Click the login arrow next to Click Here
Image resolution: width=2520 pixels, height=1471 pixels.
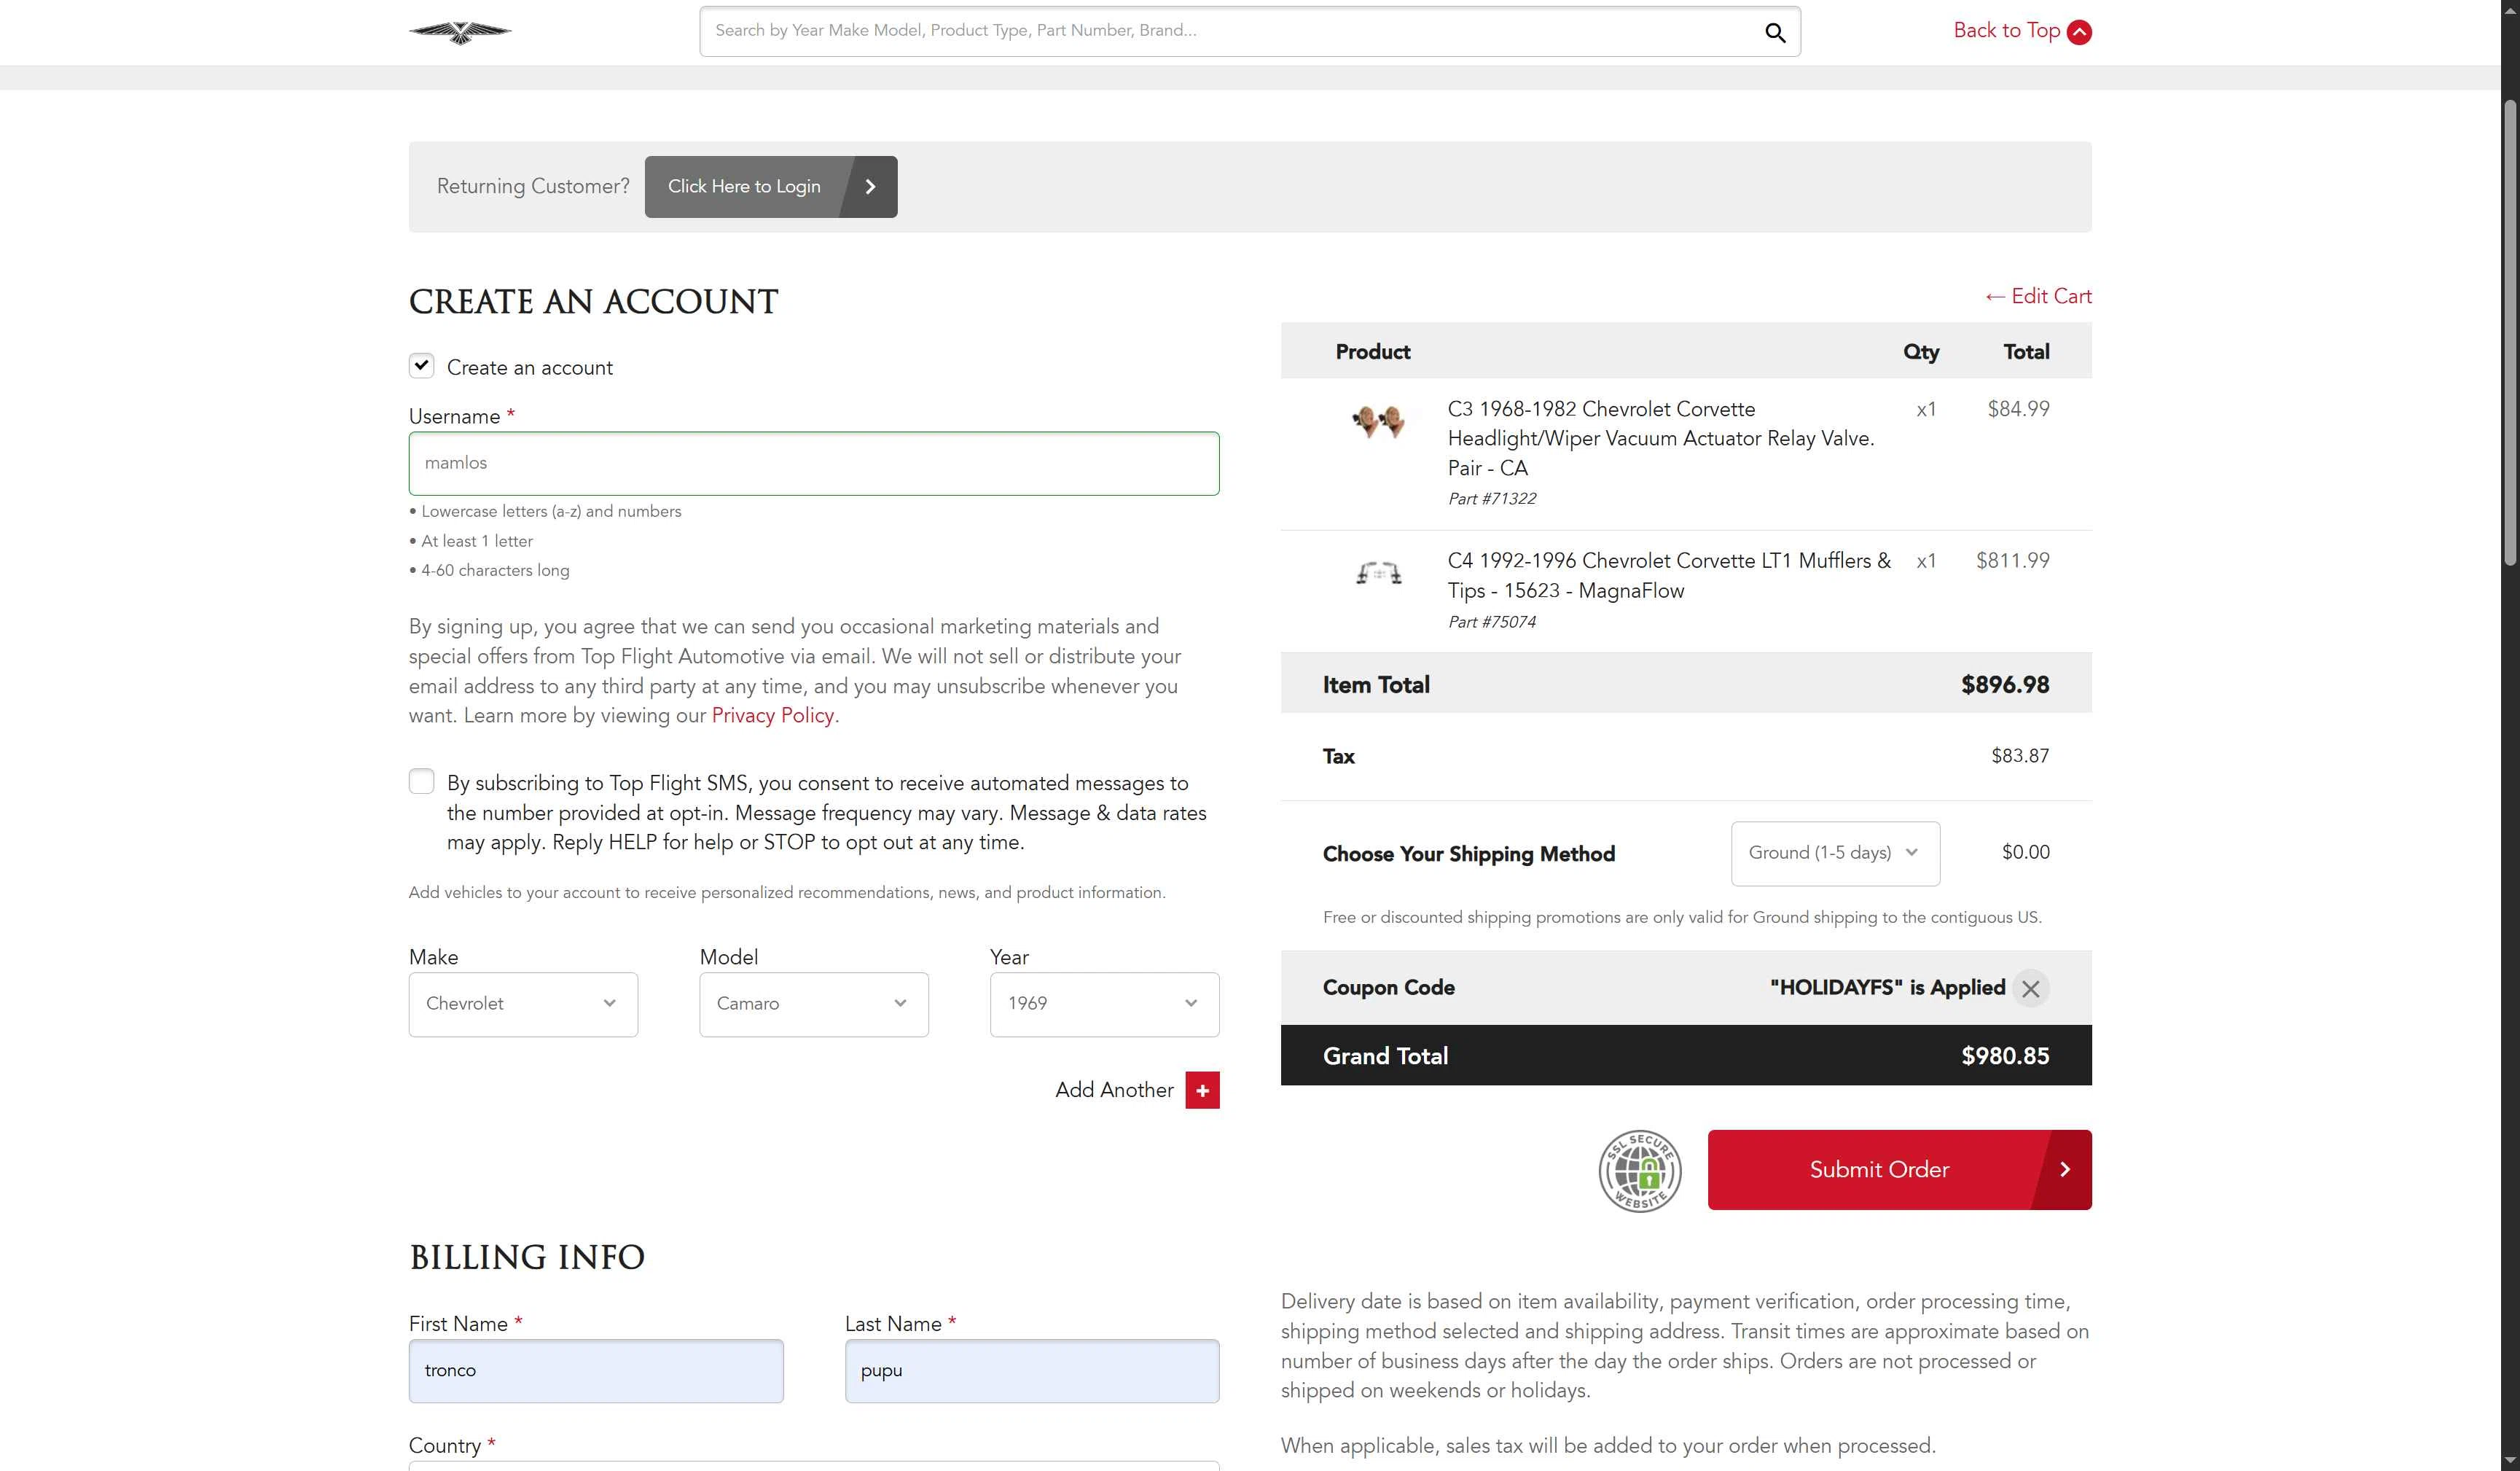tap(869, 186)
